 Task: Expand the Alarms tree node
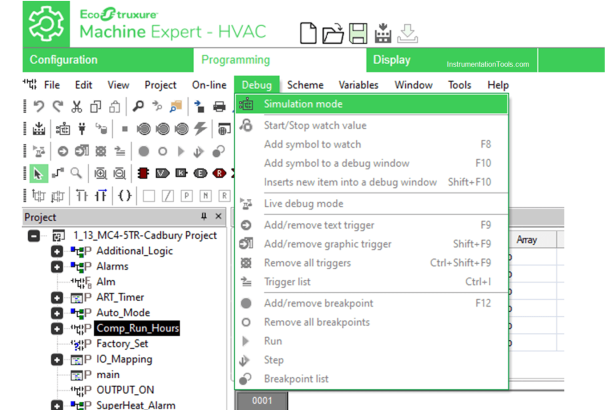pyautogui.click(x=57, y=267)
